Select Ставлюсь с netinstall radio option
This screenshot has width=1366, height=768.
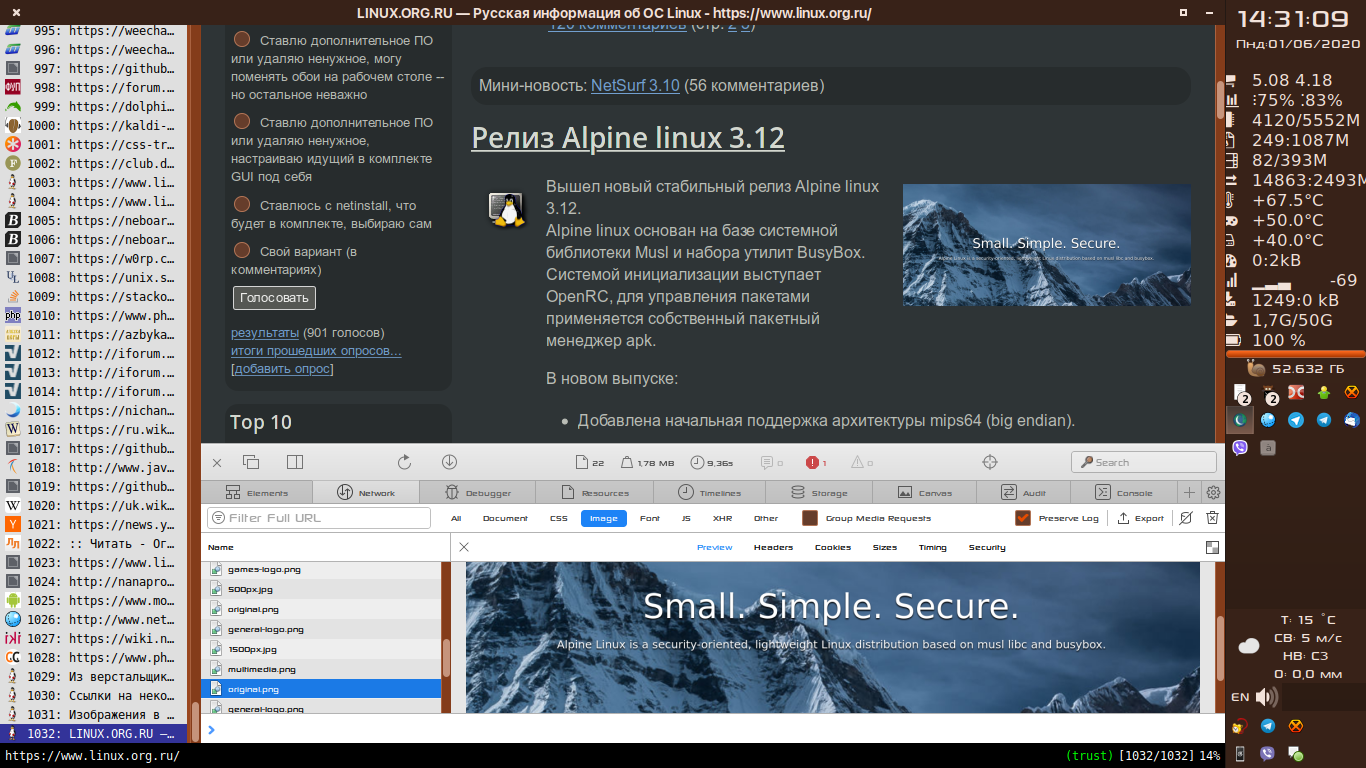coord(242,204)
